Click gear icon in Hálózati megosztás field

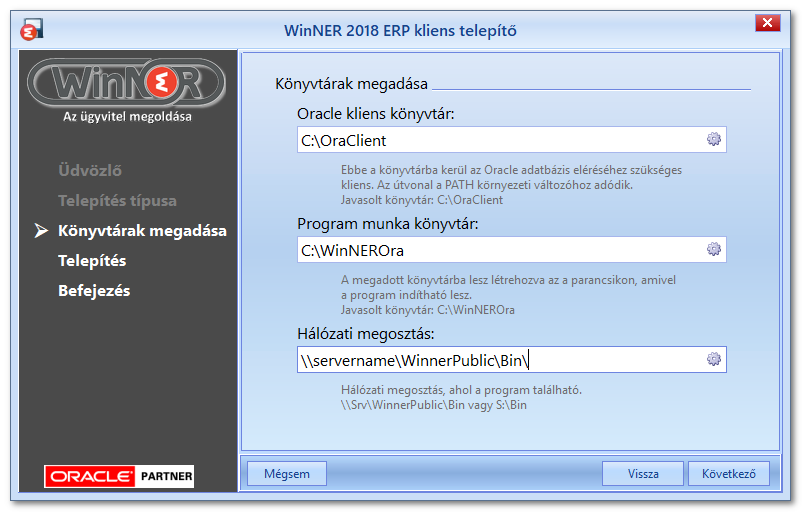pyautogui.click(x=714, y=359)
